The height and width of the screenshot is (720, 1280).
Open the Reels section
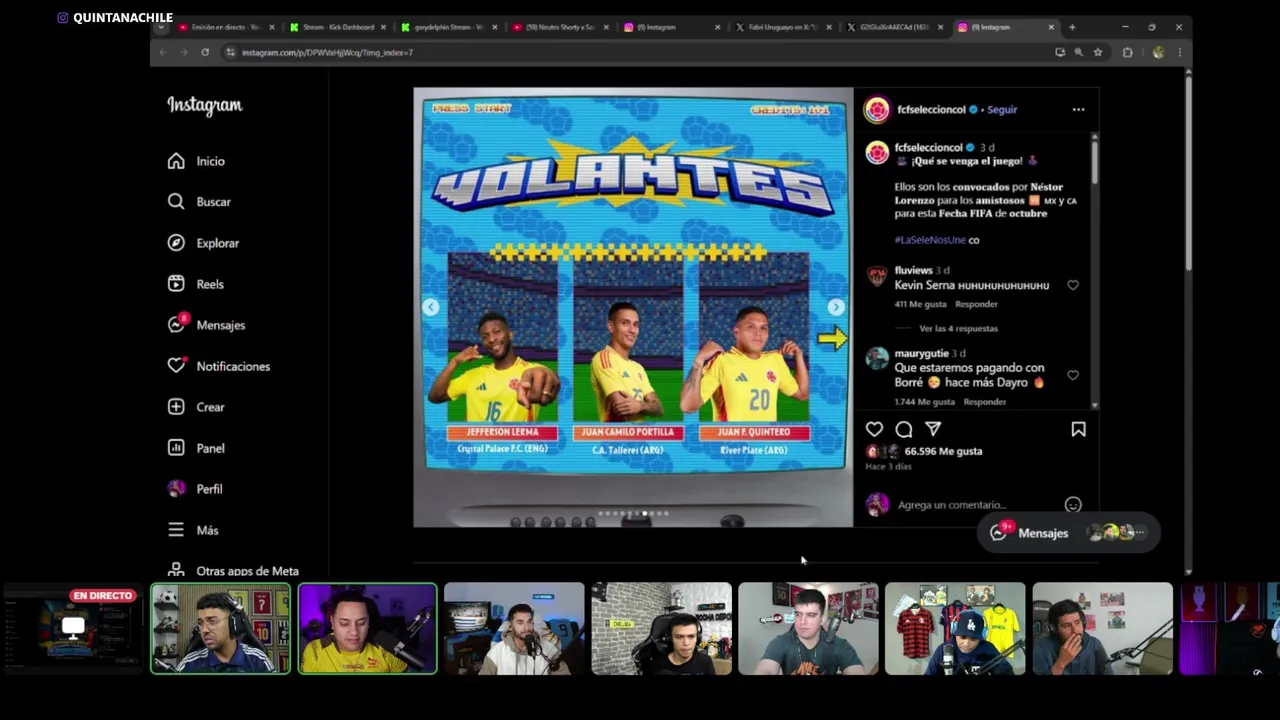(196, 284)
